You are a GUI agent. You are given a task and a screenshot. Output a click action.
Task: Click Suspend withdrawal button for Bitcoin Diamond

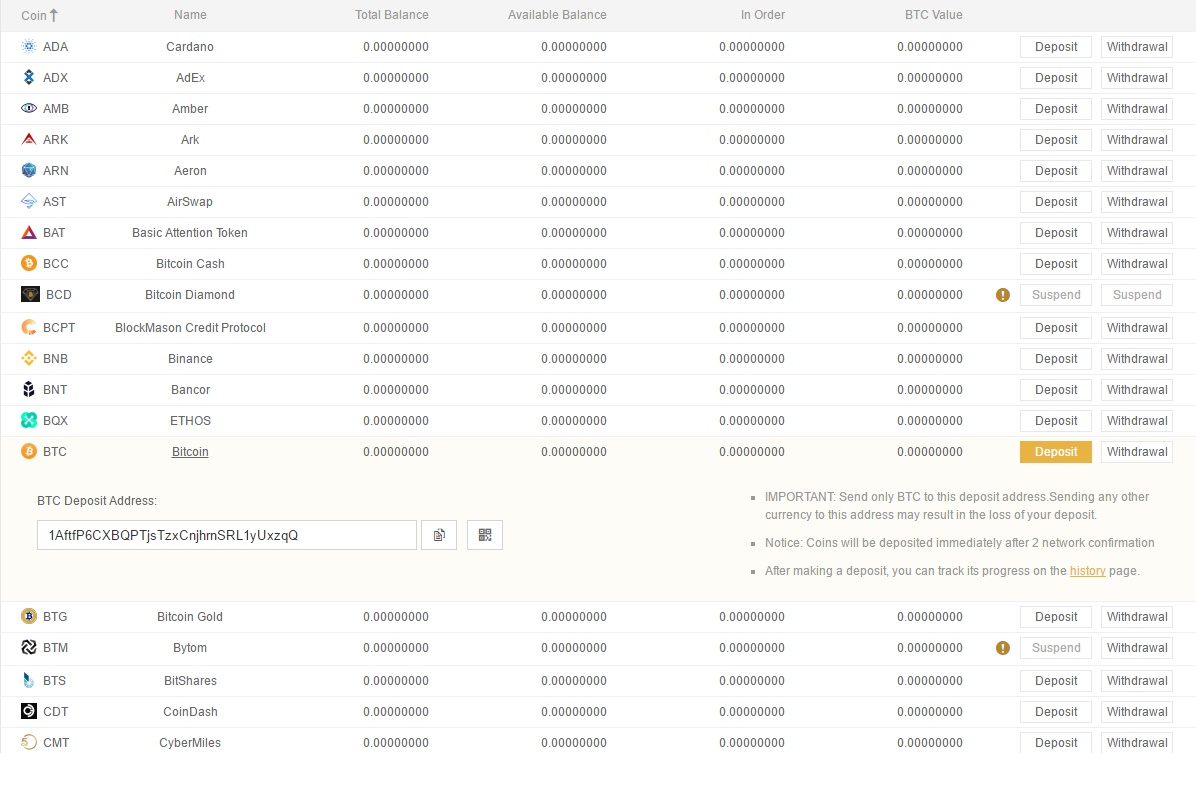(x=1137, y=295)
